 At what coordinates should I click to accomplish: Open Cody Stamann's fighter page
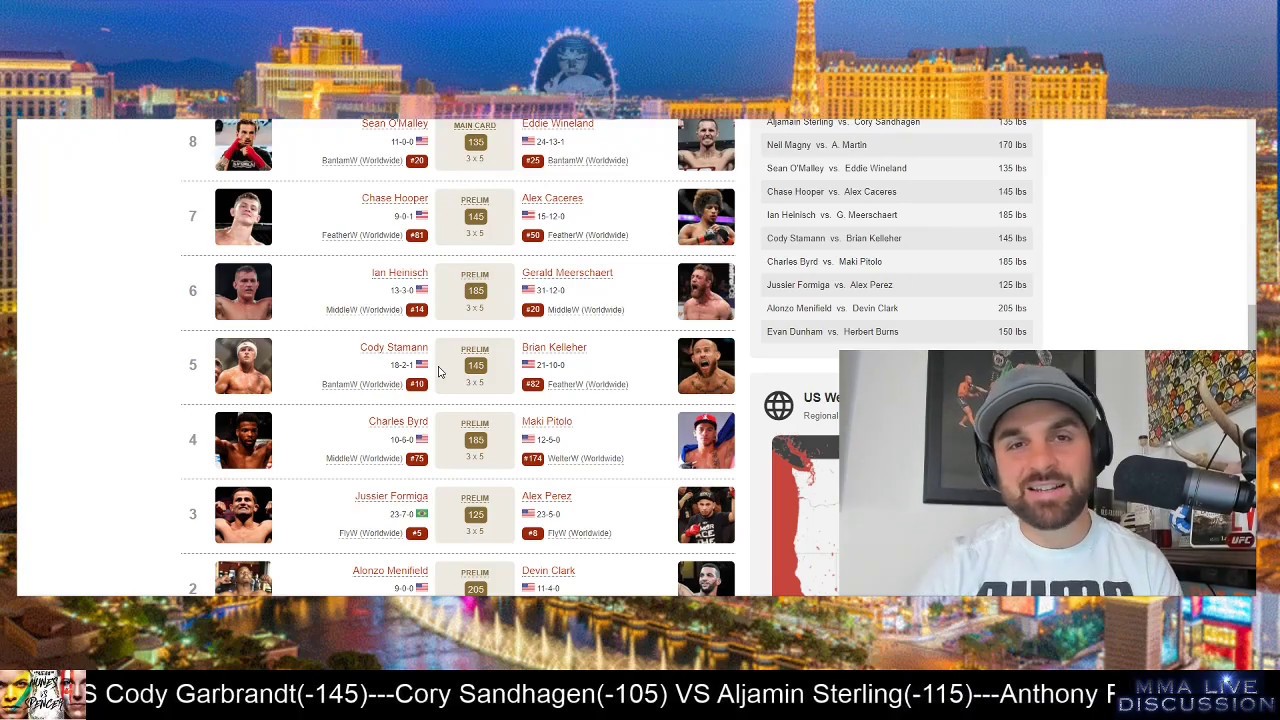(x=394, y=347)
